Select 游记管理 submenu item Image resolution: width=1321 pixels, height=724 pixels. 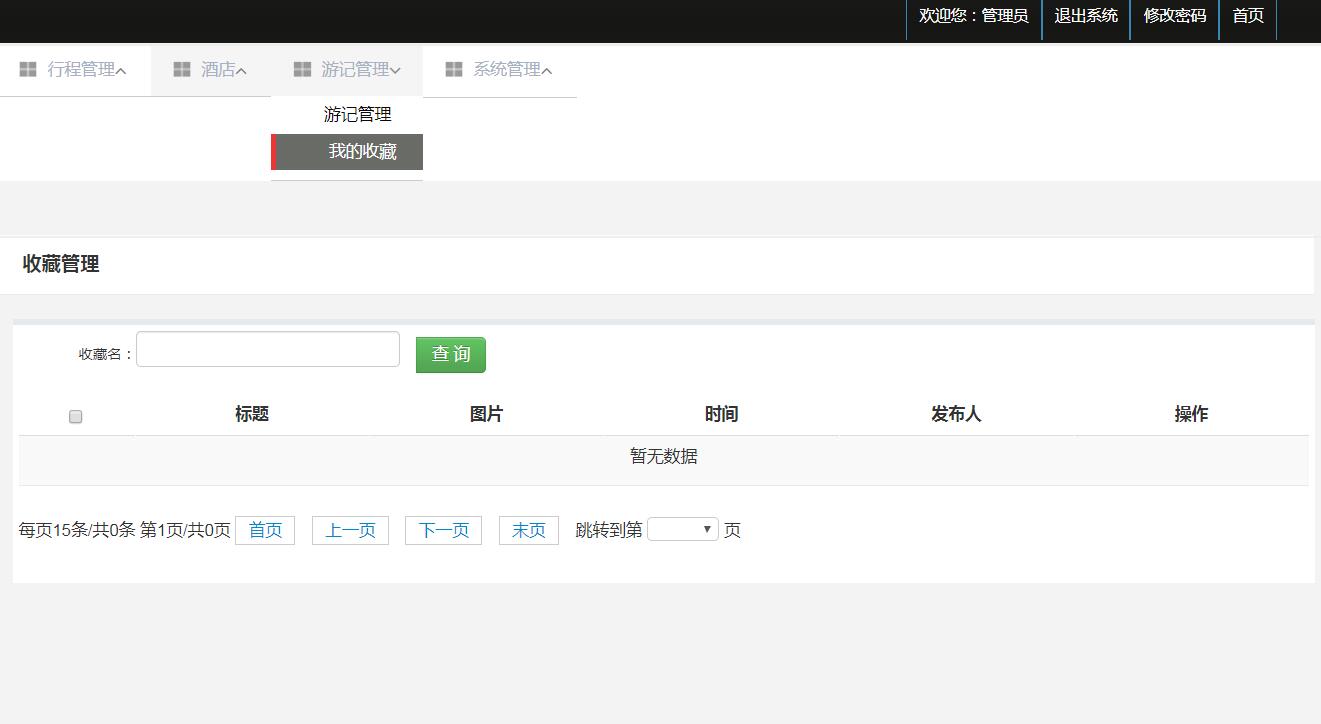click(x=357, y=115)
